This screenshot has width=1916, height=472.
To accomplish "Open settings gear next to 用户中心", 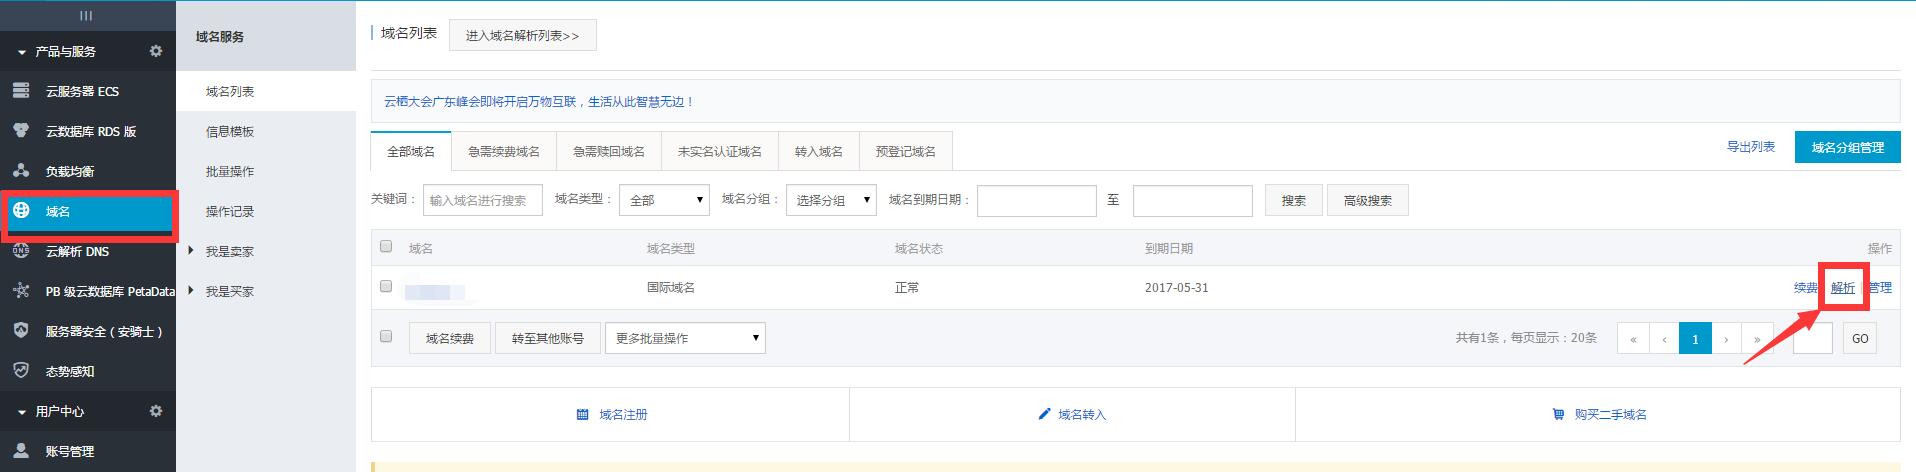I will (155, 411).
